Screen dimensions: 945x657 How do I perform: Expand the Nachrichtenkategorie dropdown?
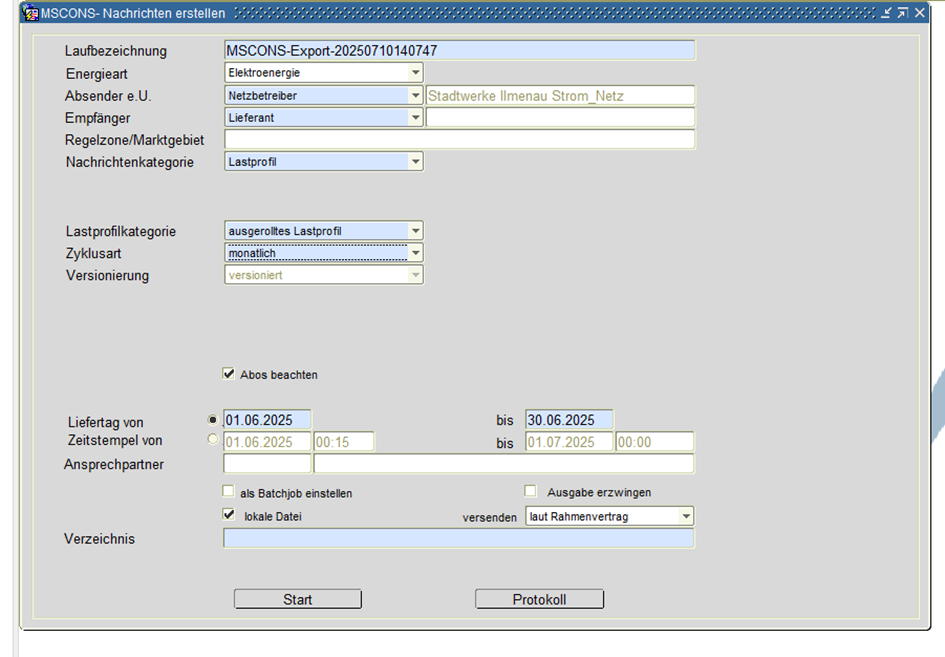coord(415,161)
